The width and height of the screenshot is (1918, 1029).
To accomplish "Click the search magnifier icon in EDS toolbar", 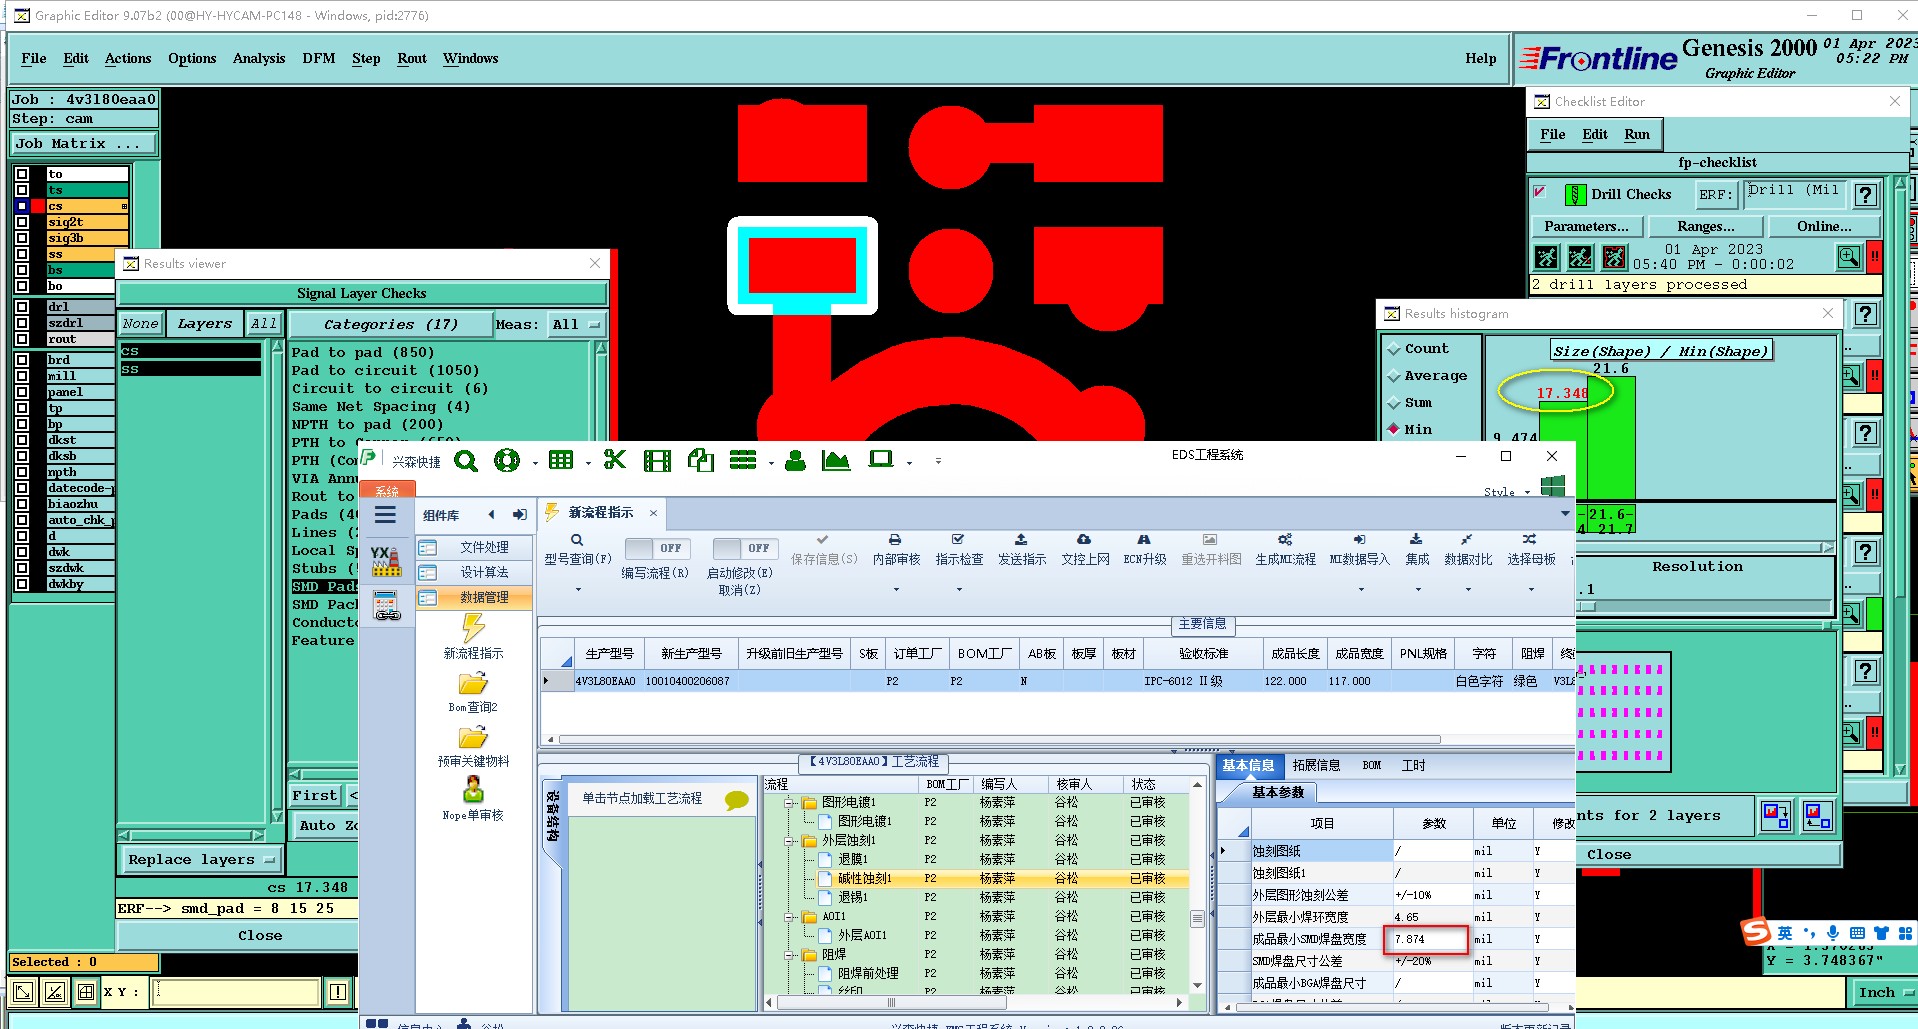I will tap(466, 460).
